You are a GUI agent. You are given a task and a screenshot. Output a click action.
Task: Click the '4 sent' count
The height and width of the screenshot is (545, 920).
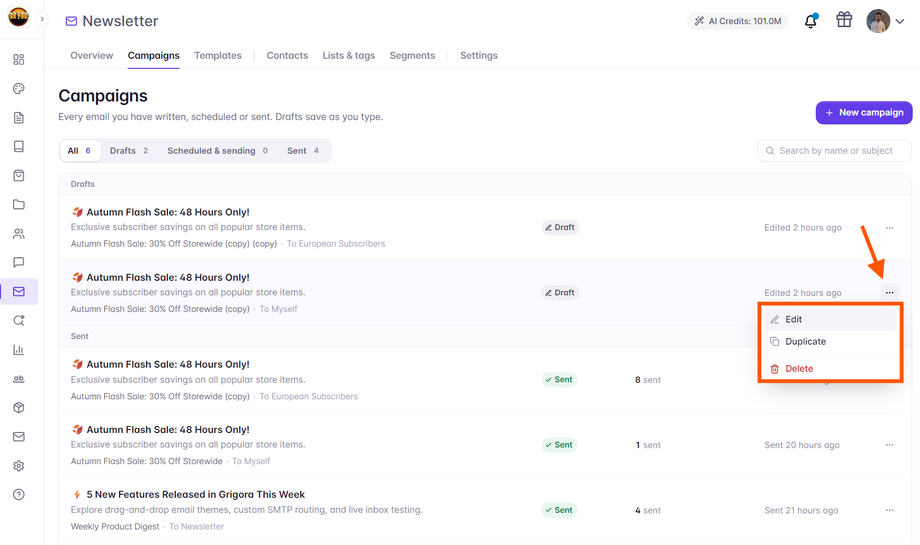tap(648, 510)
